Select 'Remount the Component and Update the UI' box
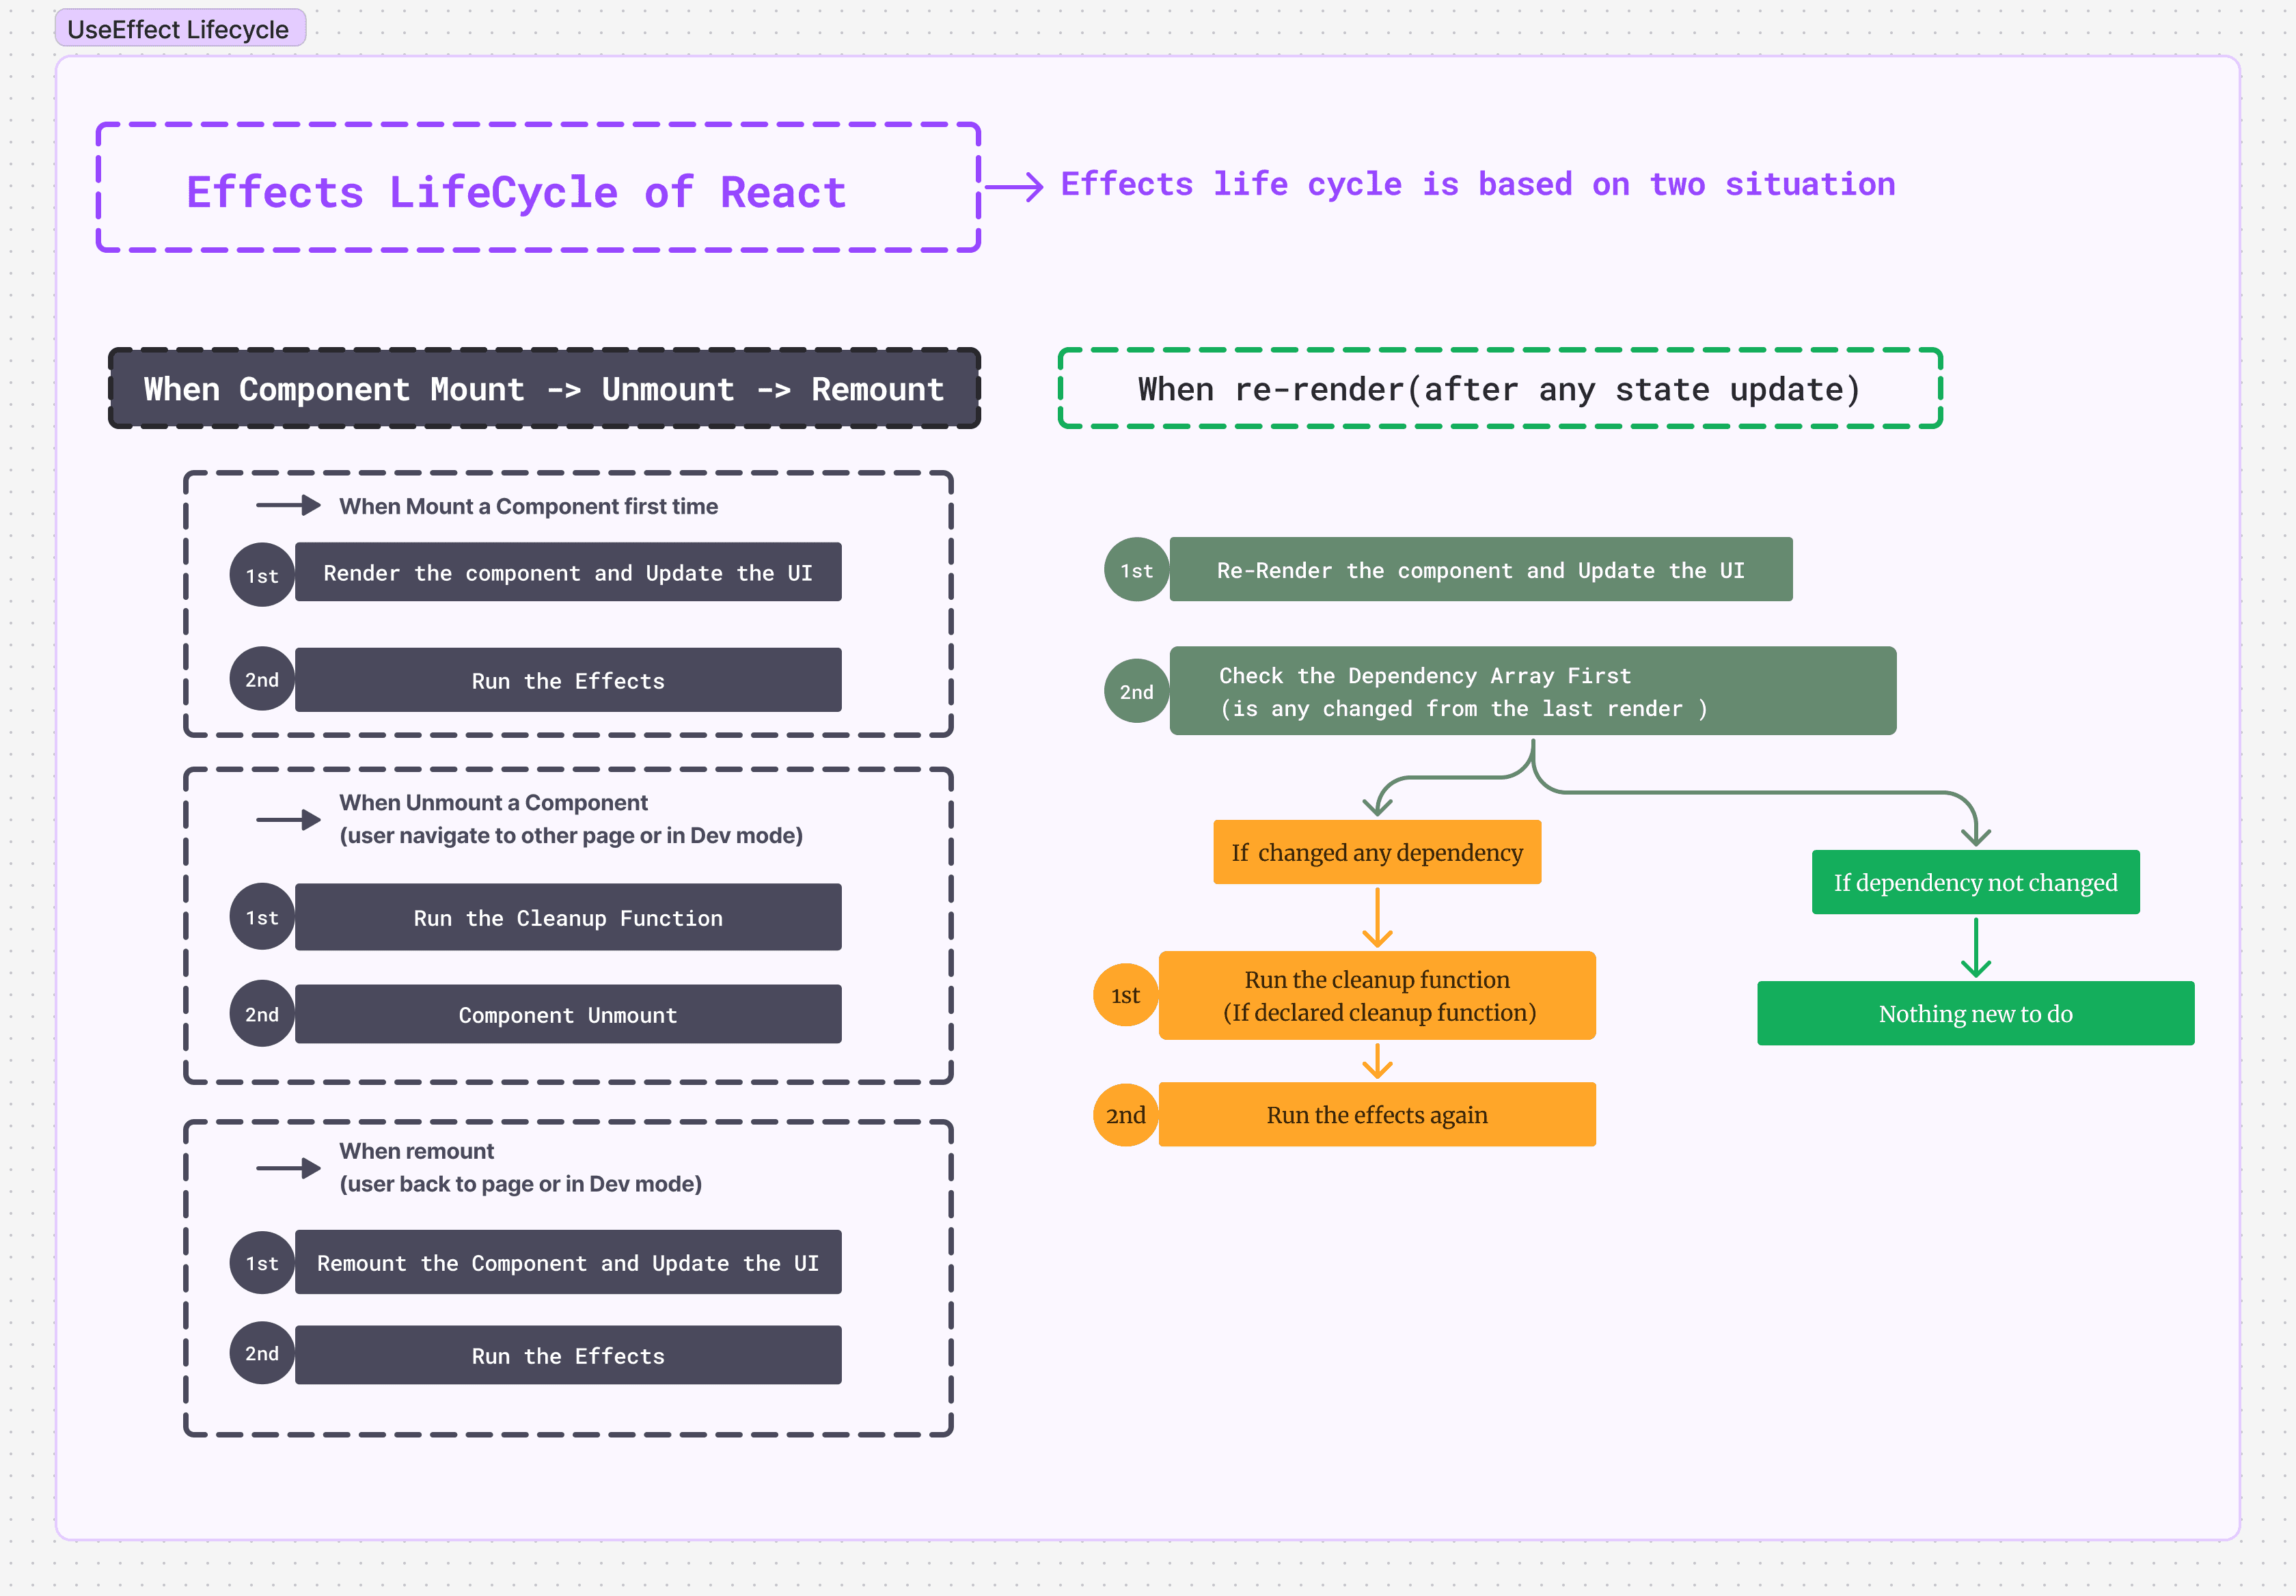Viewport: 2296px width, 1596px height. pyautogui.click(x=568, y=1262)
